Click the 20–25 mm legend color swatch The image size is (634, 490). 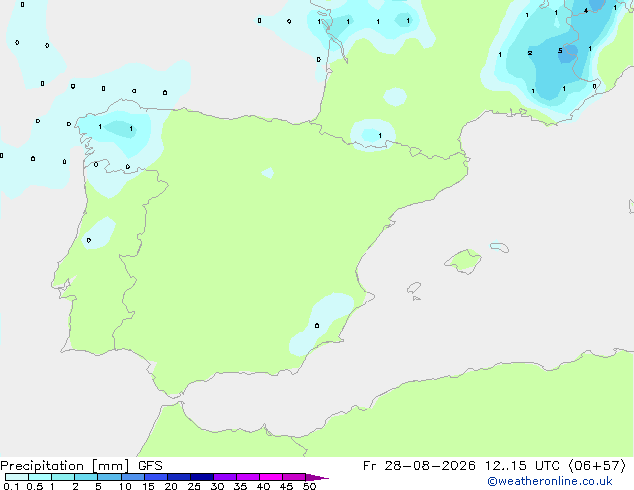[179, 477]
